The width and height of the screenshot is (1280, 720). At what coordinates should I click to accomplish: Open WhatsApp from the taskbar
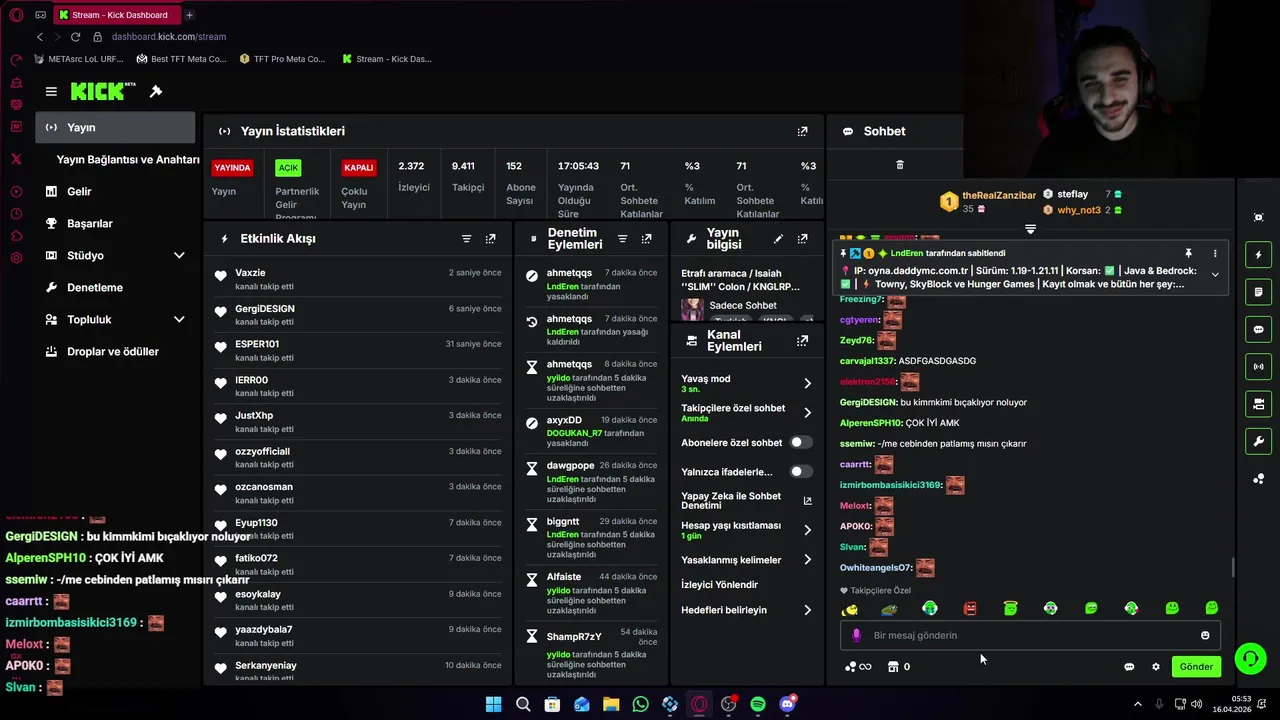point(640,704)
